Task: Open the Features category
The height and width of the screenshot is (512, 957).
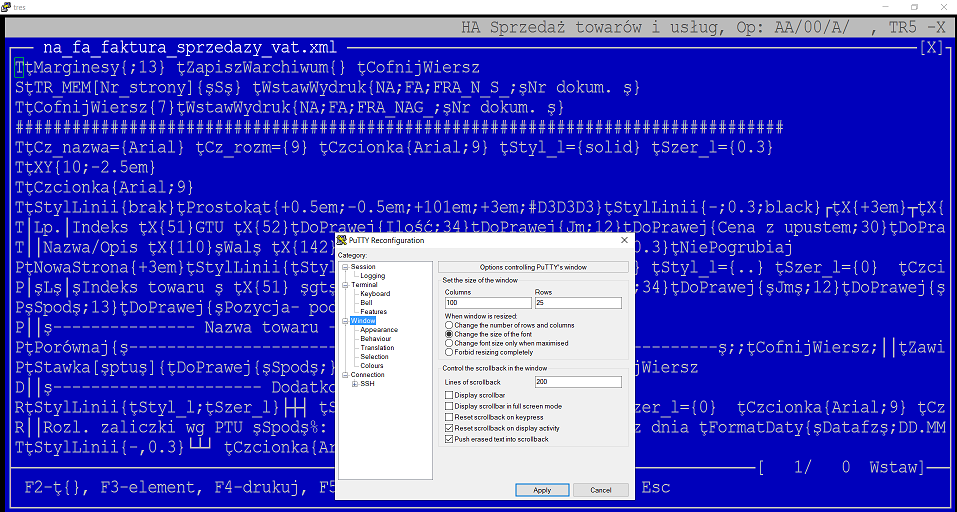Action: coord(374,312)
